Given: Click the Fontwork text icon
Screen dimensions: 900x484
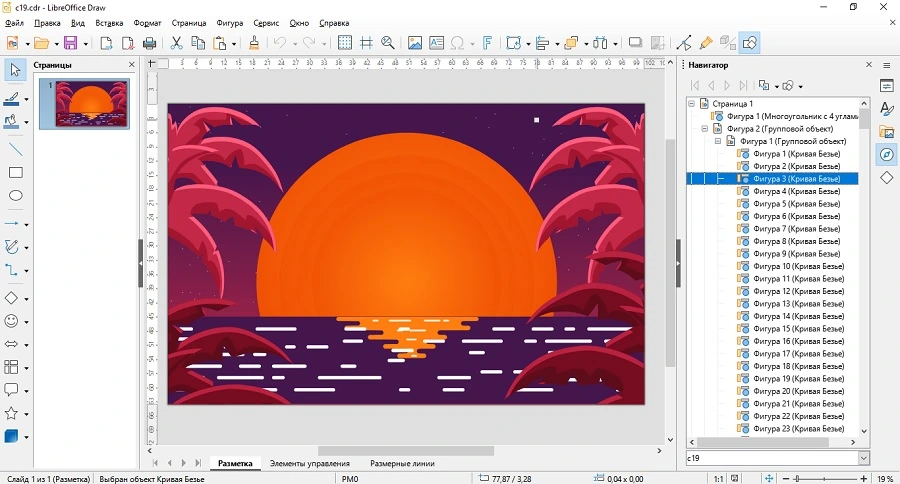Looking at the screenshot, I should tap(487, 43).
